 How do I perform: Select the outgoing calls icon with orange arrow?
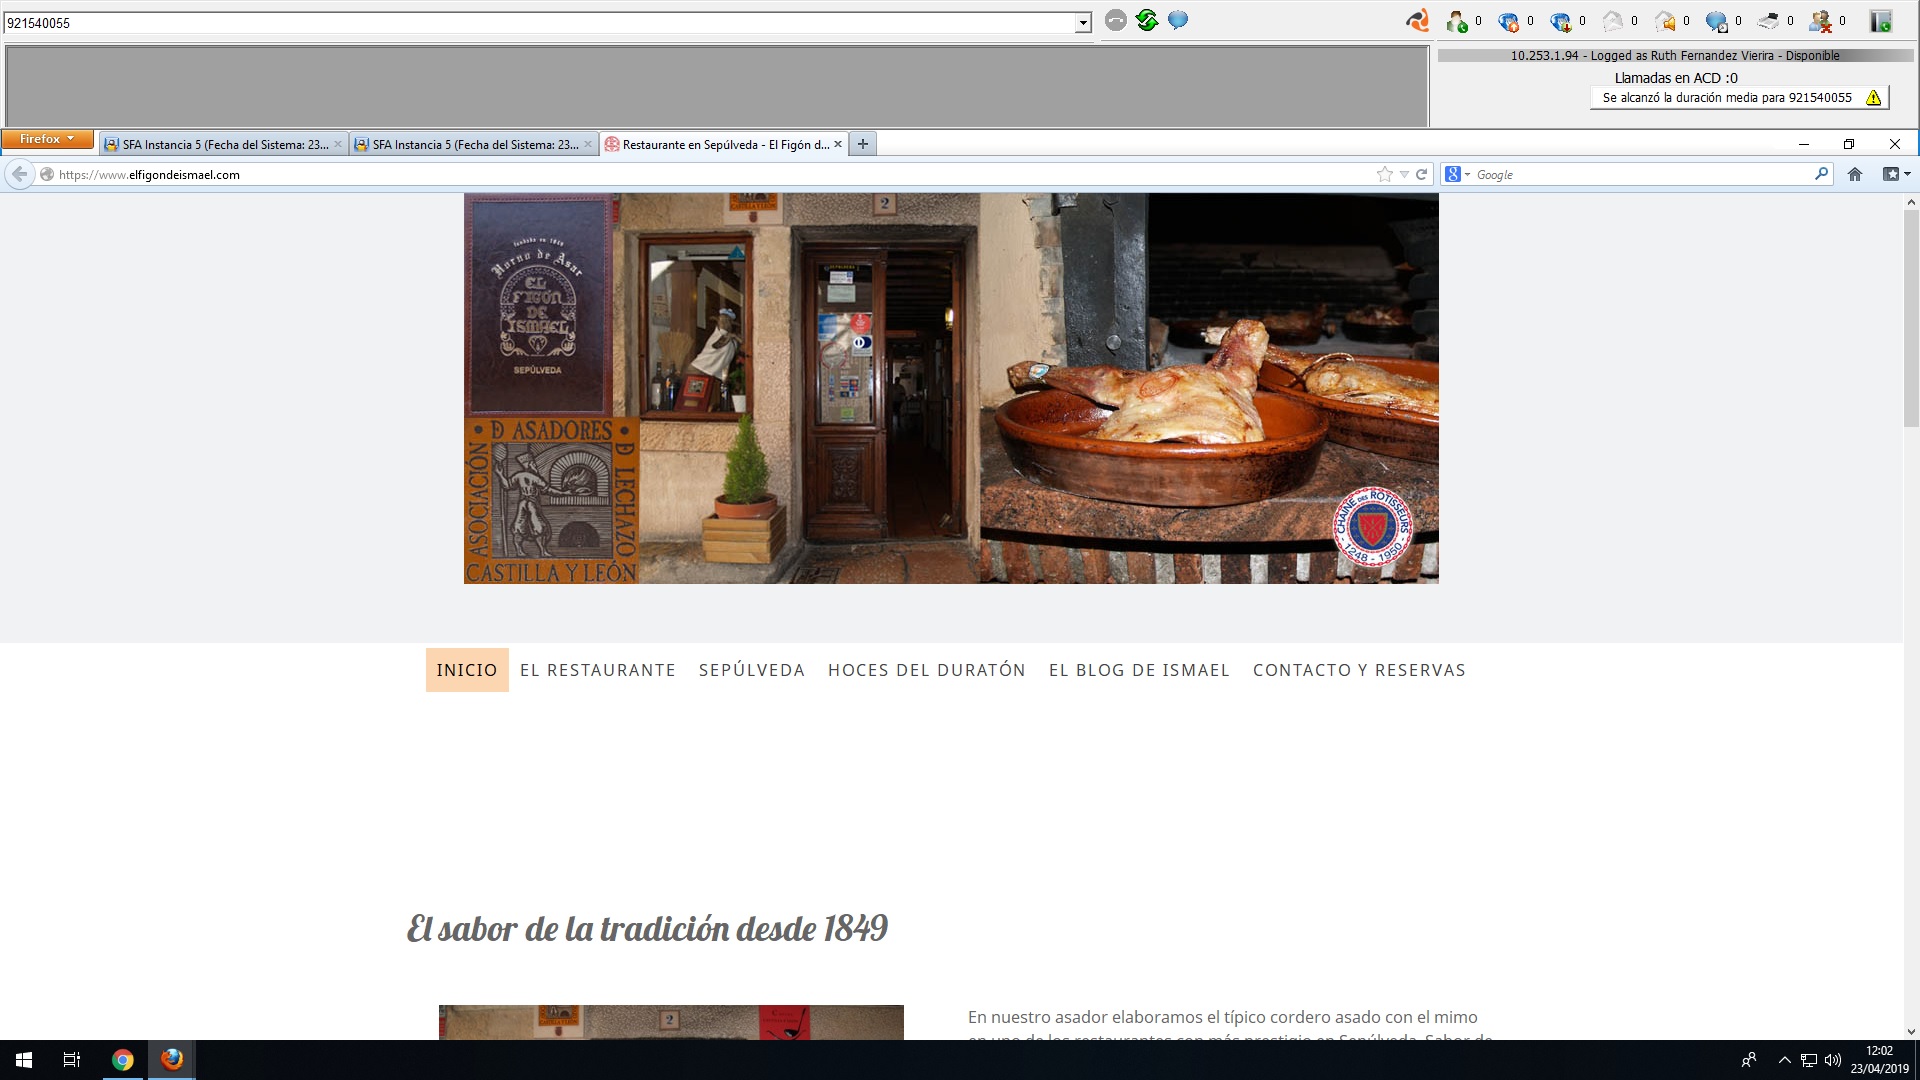point(1507,20)
